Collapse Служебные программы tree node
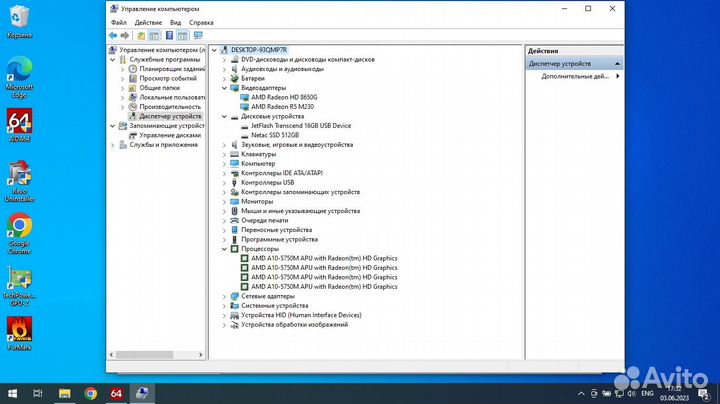Screen dimensions: 720x404 click(x=112, y=60)
